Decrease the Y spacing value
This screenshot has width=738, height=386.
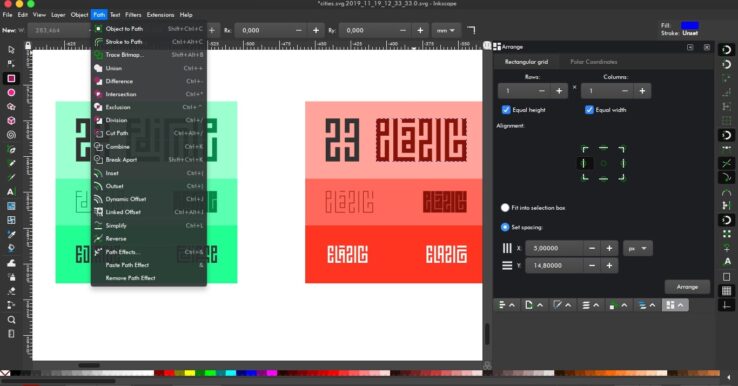[592, 265]
